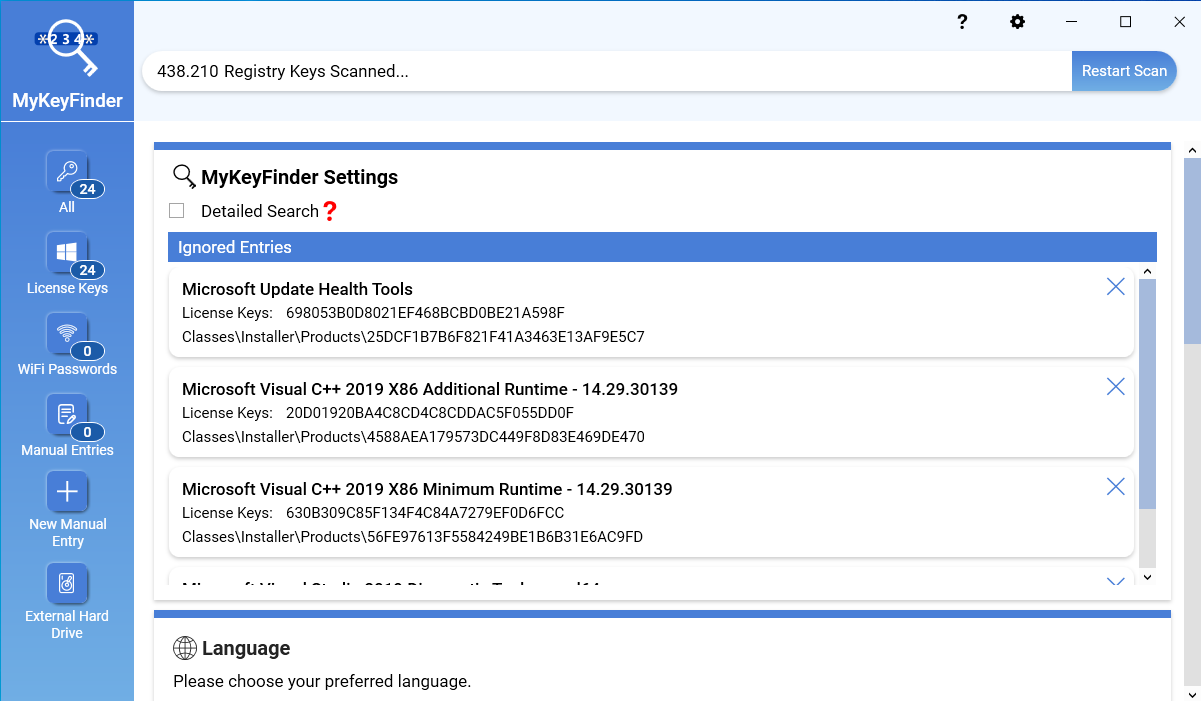This screenshot has height=701, width=1201.
Task: Close the MyKeyFinder window
Action: tap(1179, 22)
